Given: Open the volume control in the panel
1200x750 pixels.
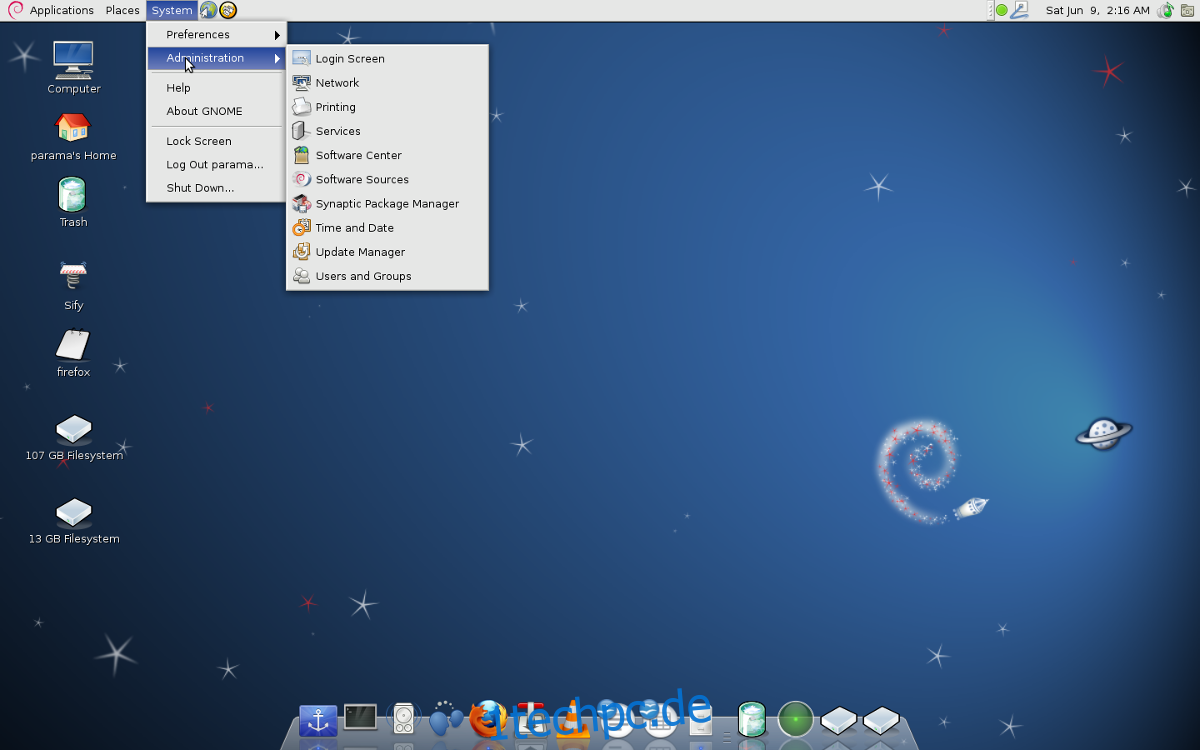Looking at the screenshot, I should (1165, 10).
